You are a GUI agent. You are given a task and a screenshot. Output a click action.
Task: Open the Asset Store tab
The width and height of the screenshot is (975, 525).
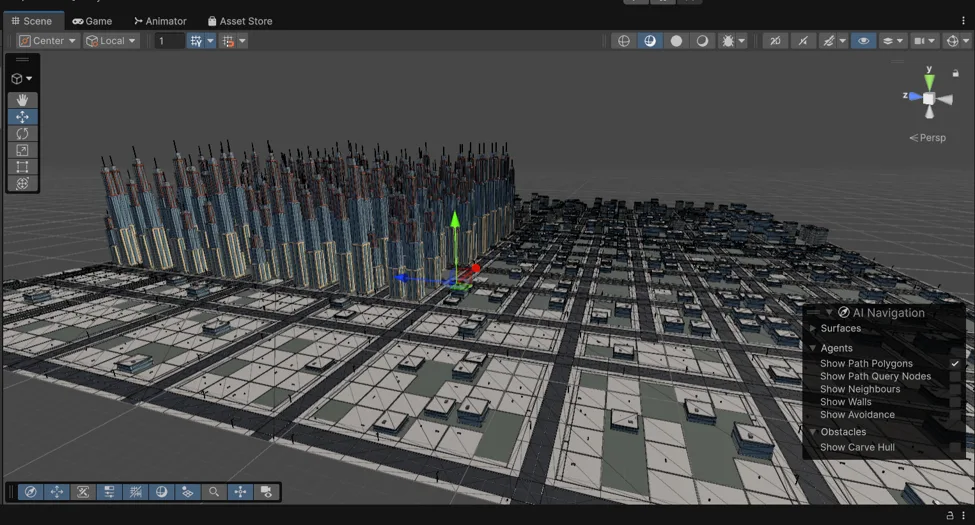(x=240, y=21)
